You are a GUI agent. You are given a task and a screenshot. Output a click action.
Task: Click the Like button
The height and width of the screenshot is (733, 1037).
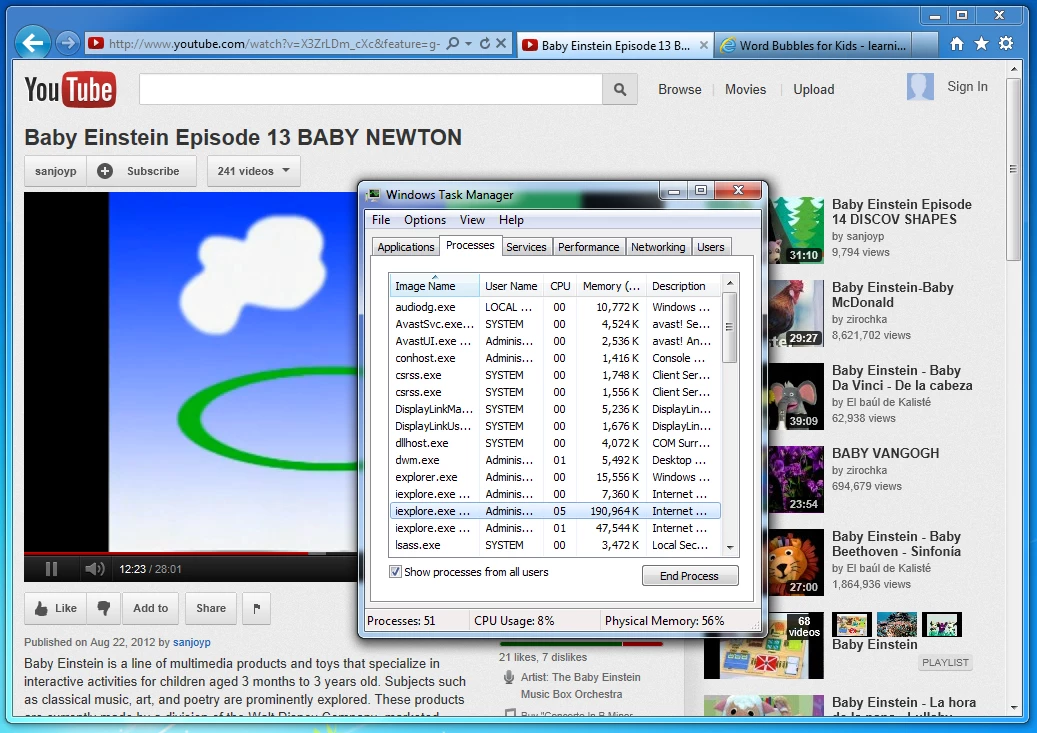tap(56, 608)
